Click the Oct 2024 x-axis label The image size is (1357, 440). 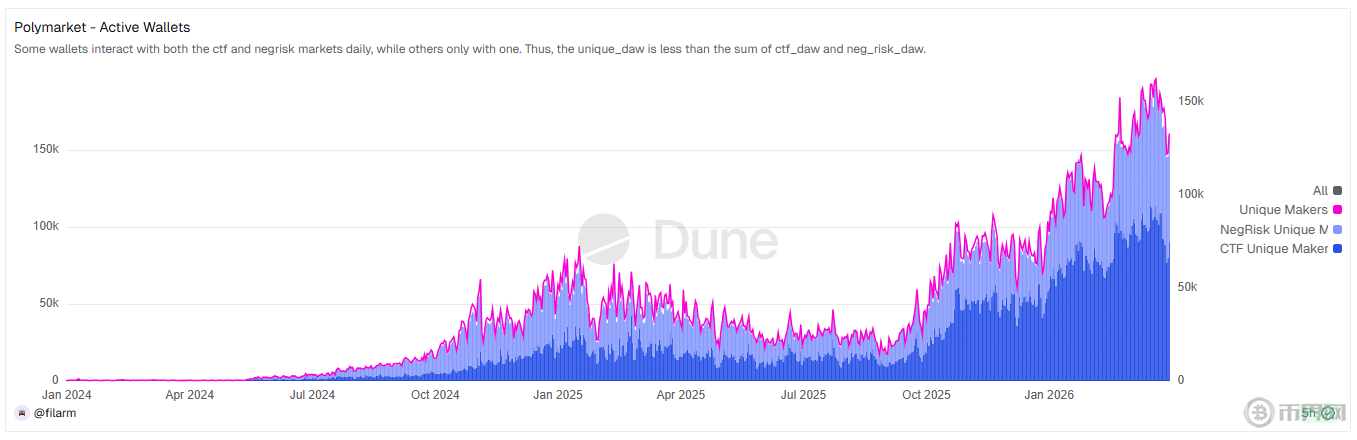pos(435,395)
